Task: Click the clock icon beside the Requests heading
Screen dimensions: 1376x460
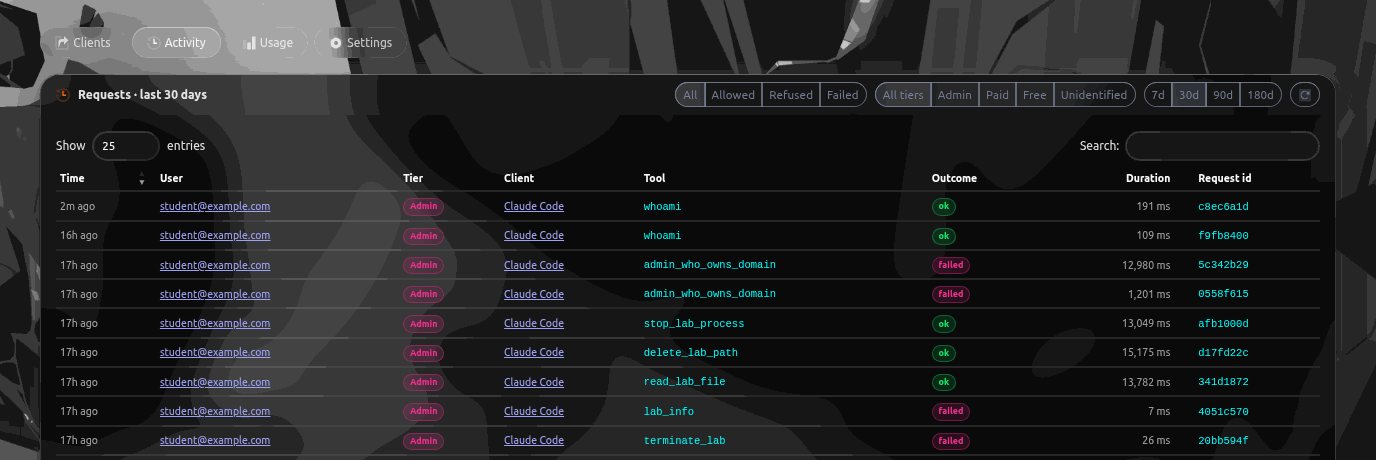Action: click(x=63, y=95)
